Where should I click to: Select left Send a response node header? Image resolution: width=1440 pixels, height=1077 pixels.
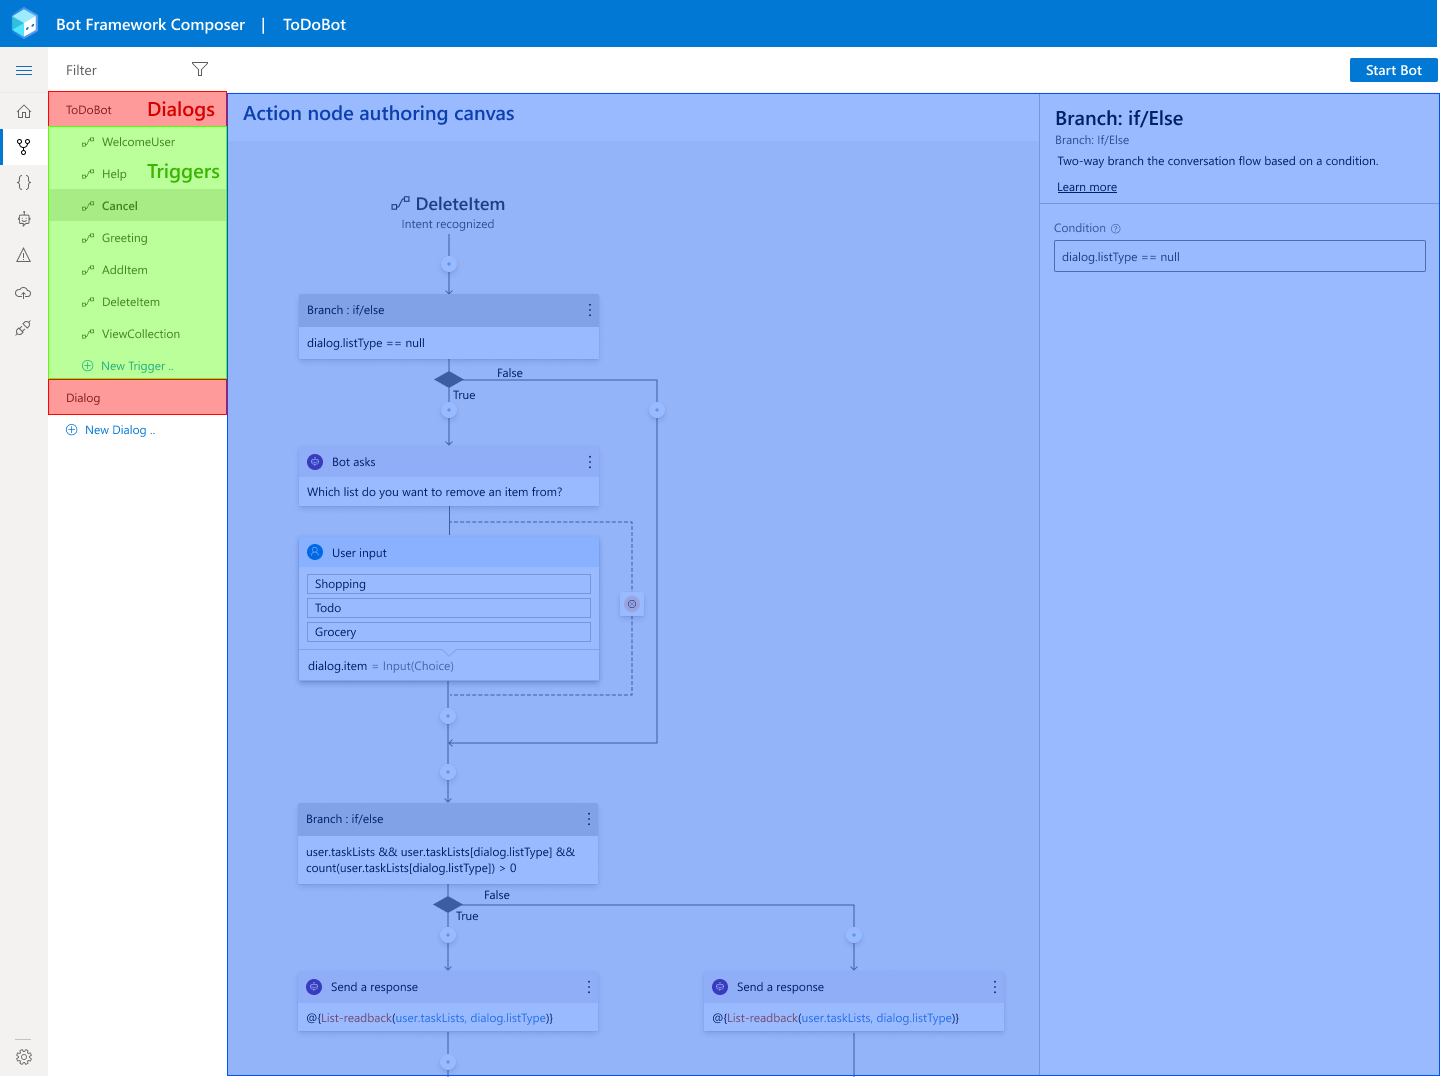click(448, 987)
